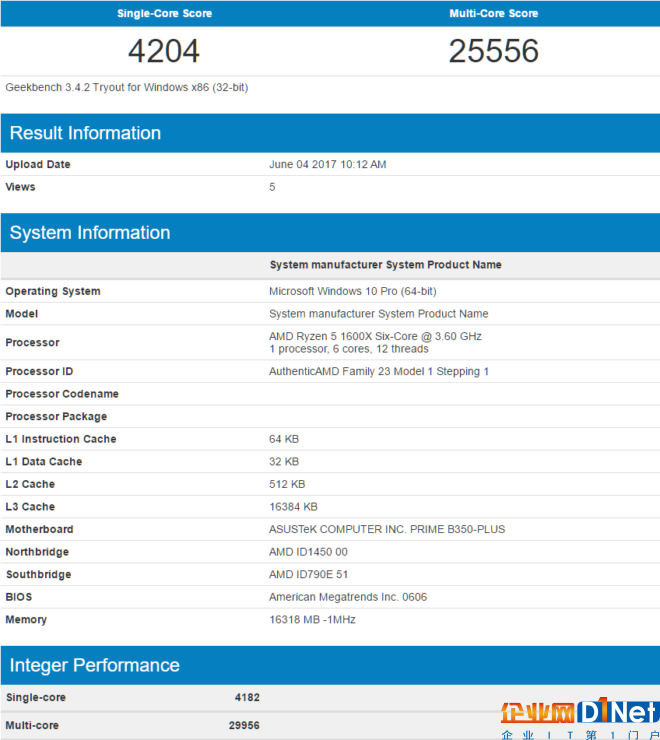
Task: Click the BIOS label
Action: [19, 597]
